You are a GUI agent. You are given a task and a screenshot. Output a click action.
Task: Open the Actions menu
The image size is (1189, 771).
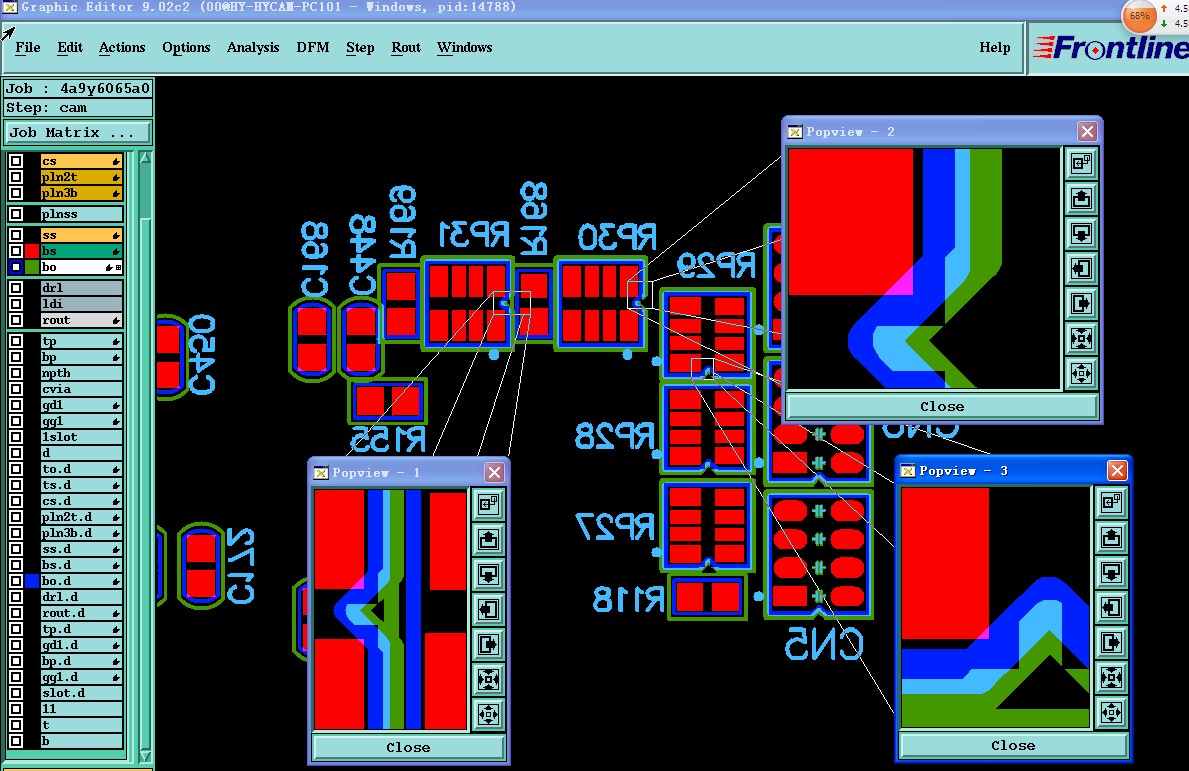pyautogui.click(x=122, y=47)
